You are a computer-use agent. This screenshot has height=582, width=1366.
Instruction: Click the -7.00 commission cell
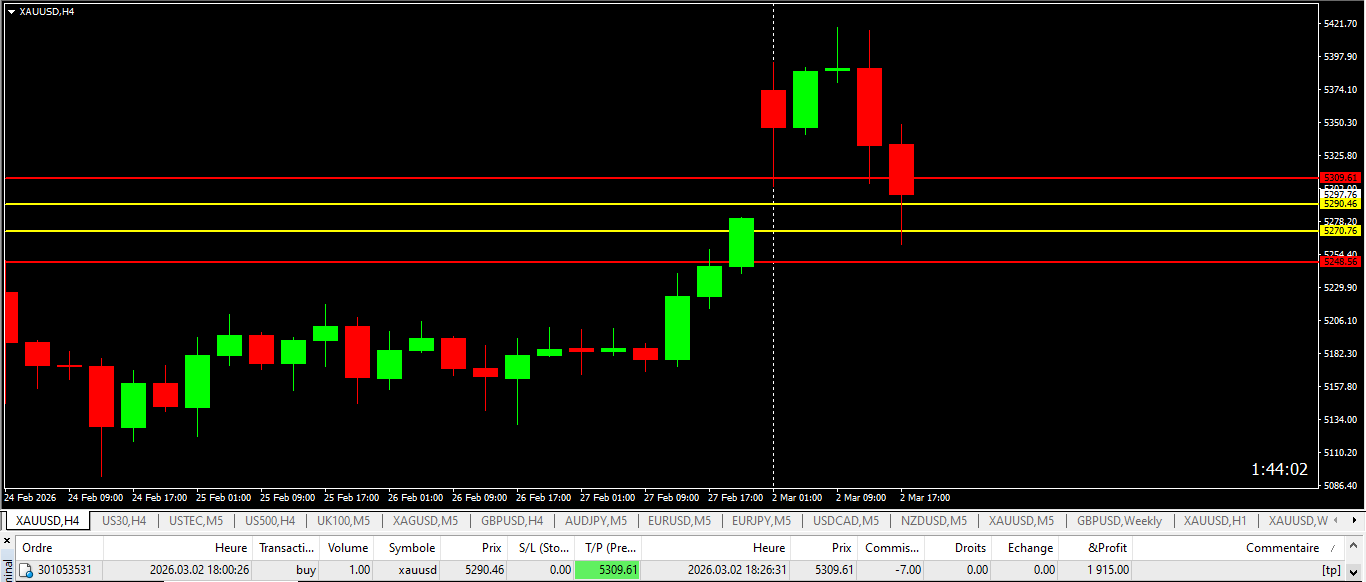(907, 570)
